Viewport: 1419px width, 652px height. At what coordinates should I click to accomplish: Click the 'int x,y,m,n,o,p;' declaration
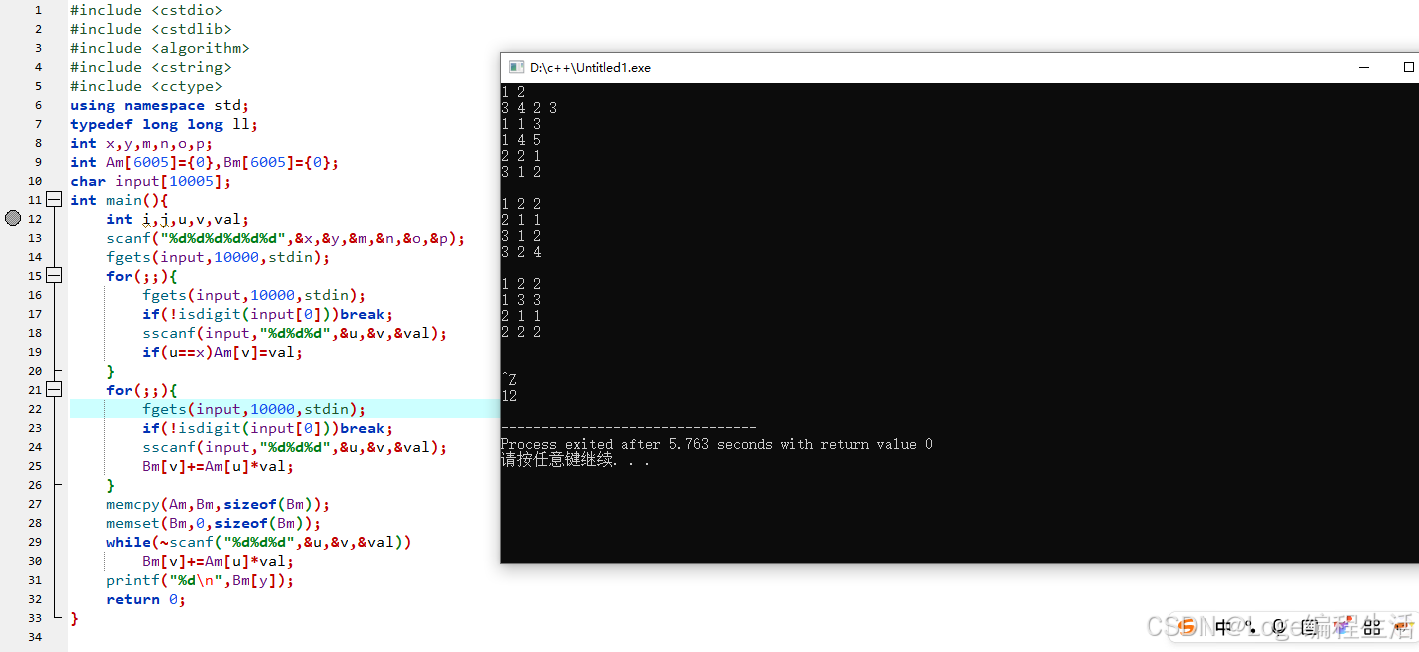tap(142, 143)
